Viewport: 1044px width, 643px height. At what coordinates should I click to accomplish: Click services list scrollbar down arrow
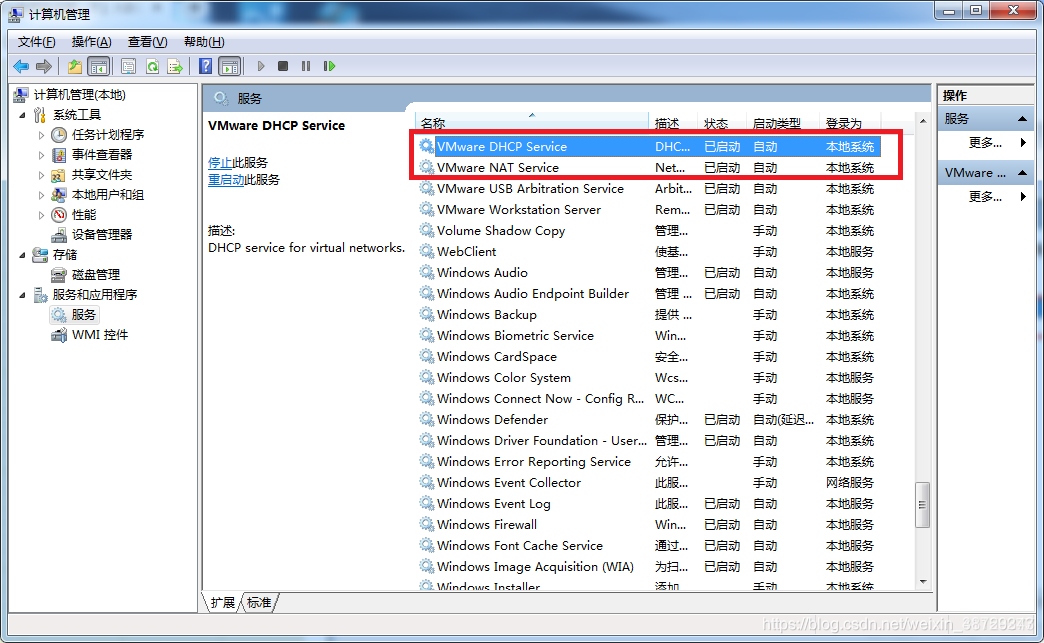(x=922, y=582)
